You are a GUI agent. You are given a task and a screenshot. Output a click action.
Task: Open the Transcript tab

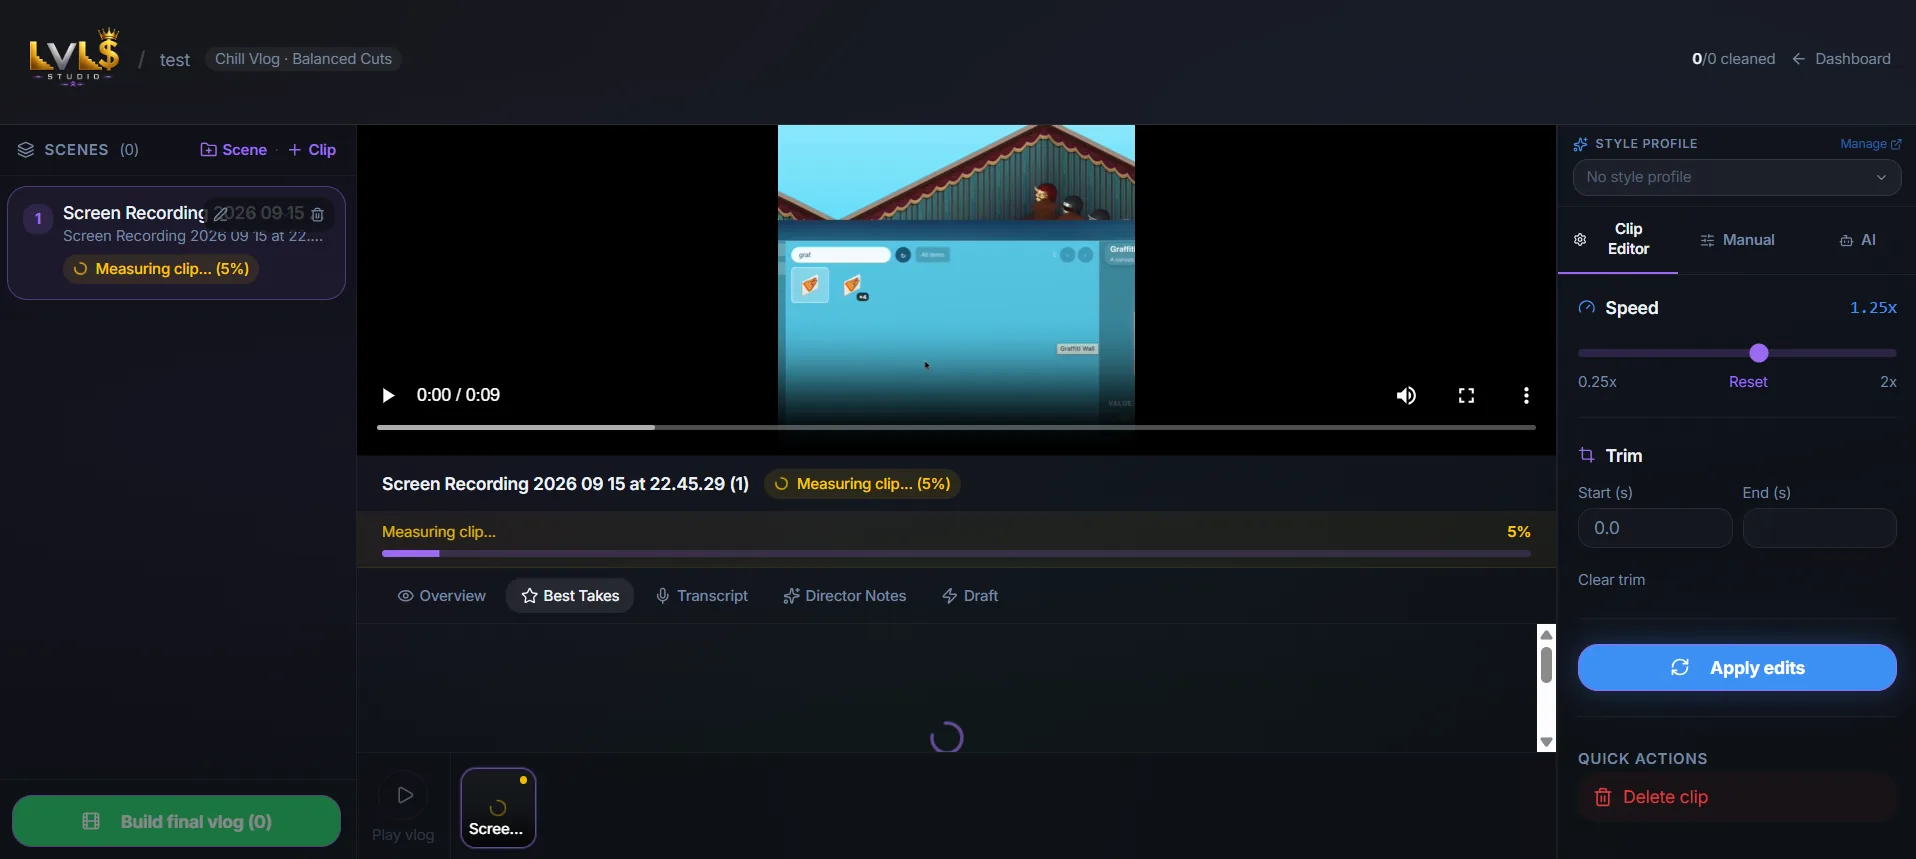[702, 596]
